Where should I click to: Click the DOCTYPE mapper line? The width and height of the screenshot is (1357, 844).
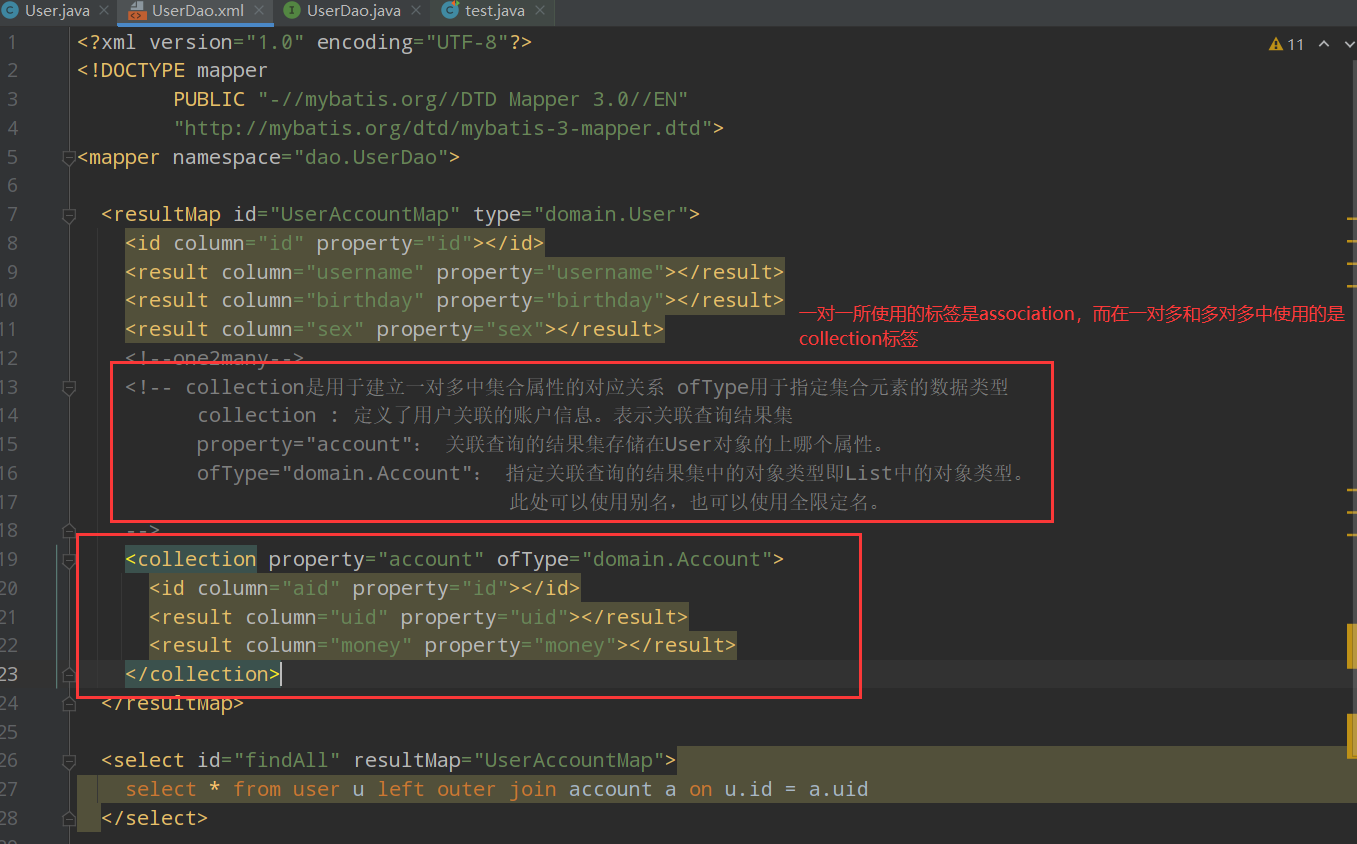click(x=172, y=71)
